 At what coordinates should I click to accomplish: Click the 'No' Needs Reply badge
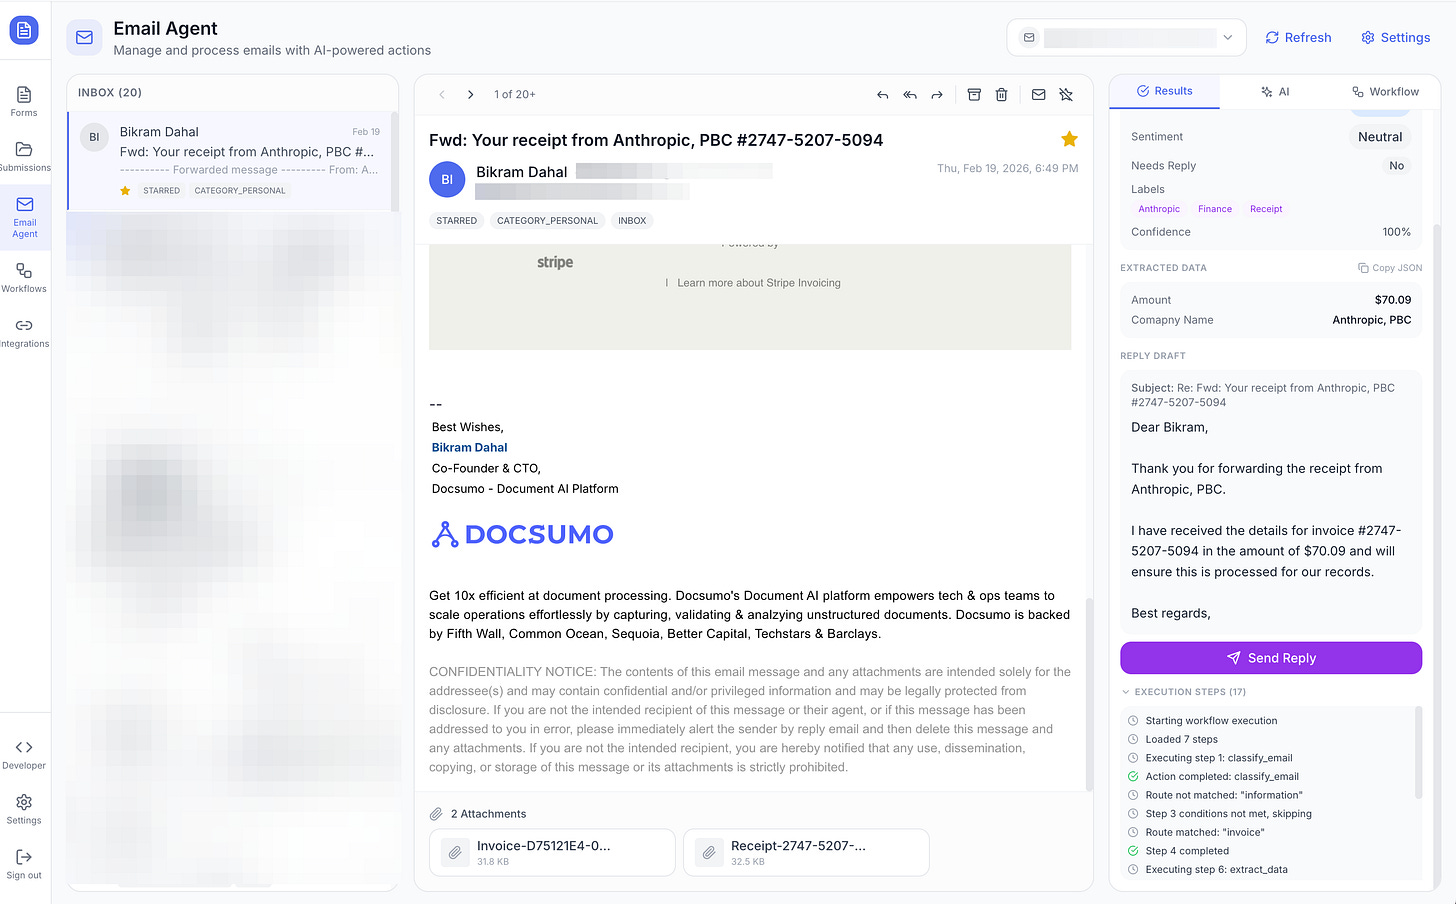click(1396, 166)
